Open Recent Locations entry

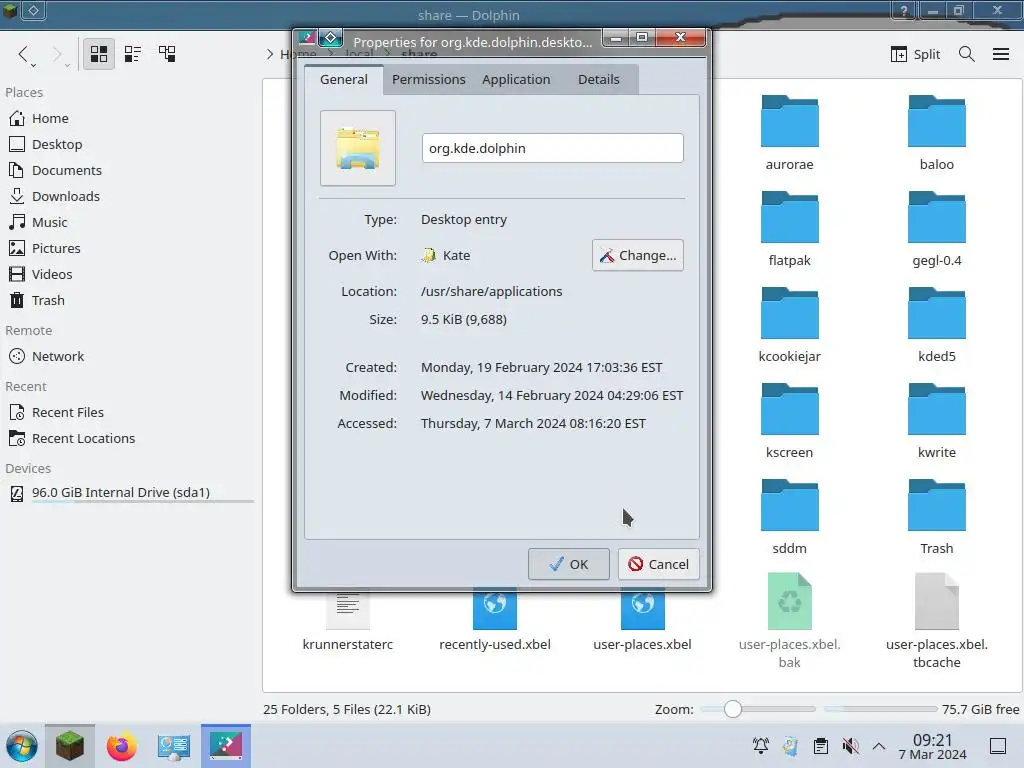click(x=72, y=439)
